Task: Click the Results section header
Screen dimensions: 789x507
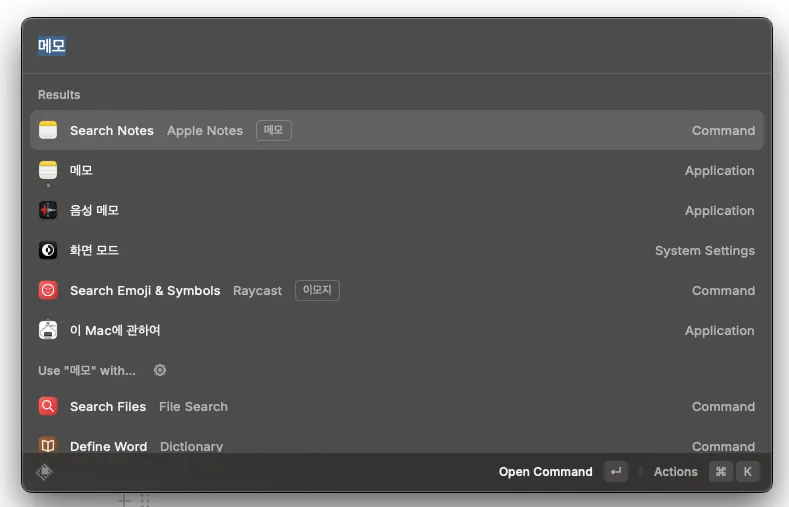Action: point(59,95)
